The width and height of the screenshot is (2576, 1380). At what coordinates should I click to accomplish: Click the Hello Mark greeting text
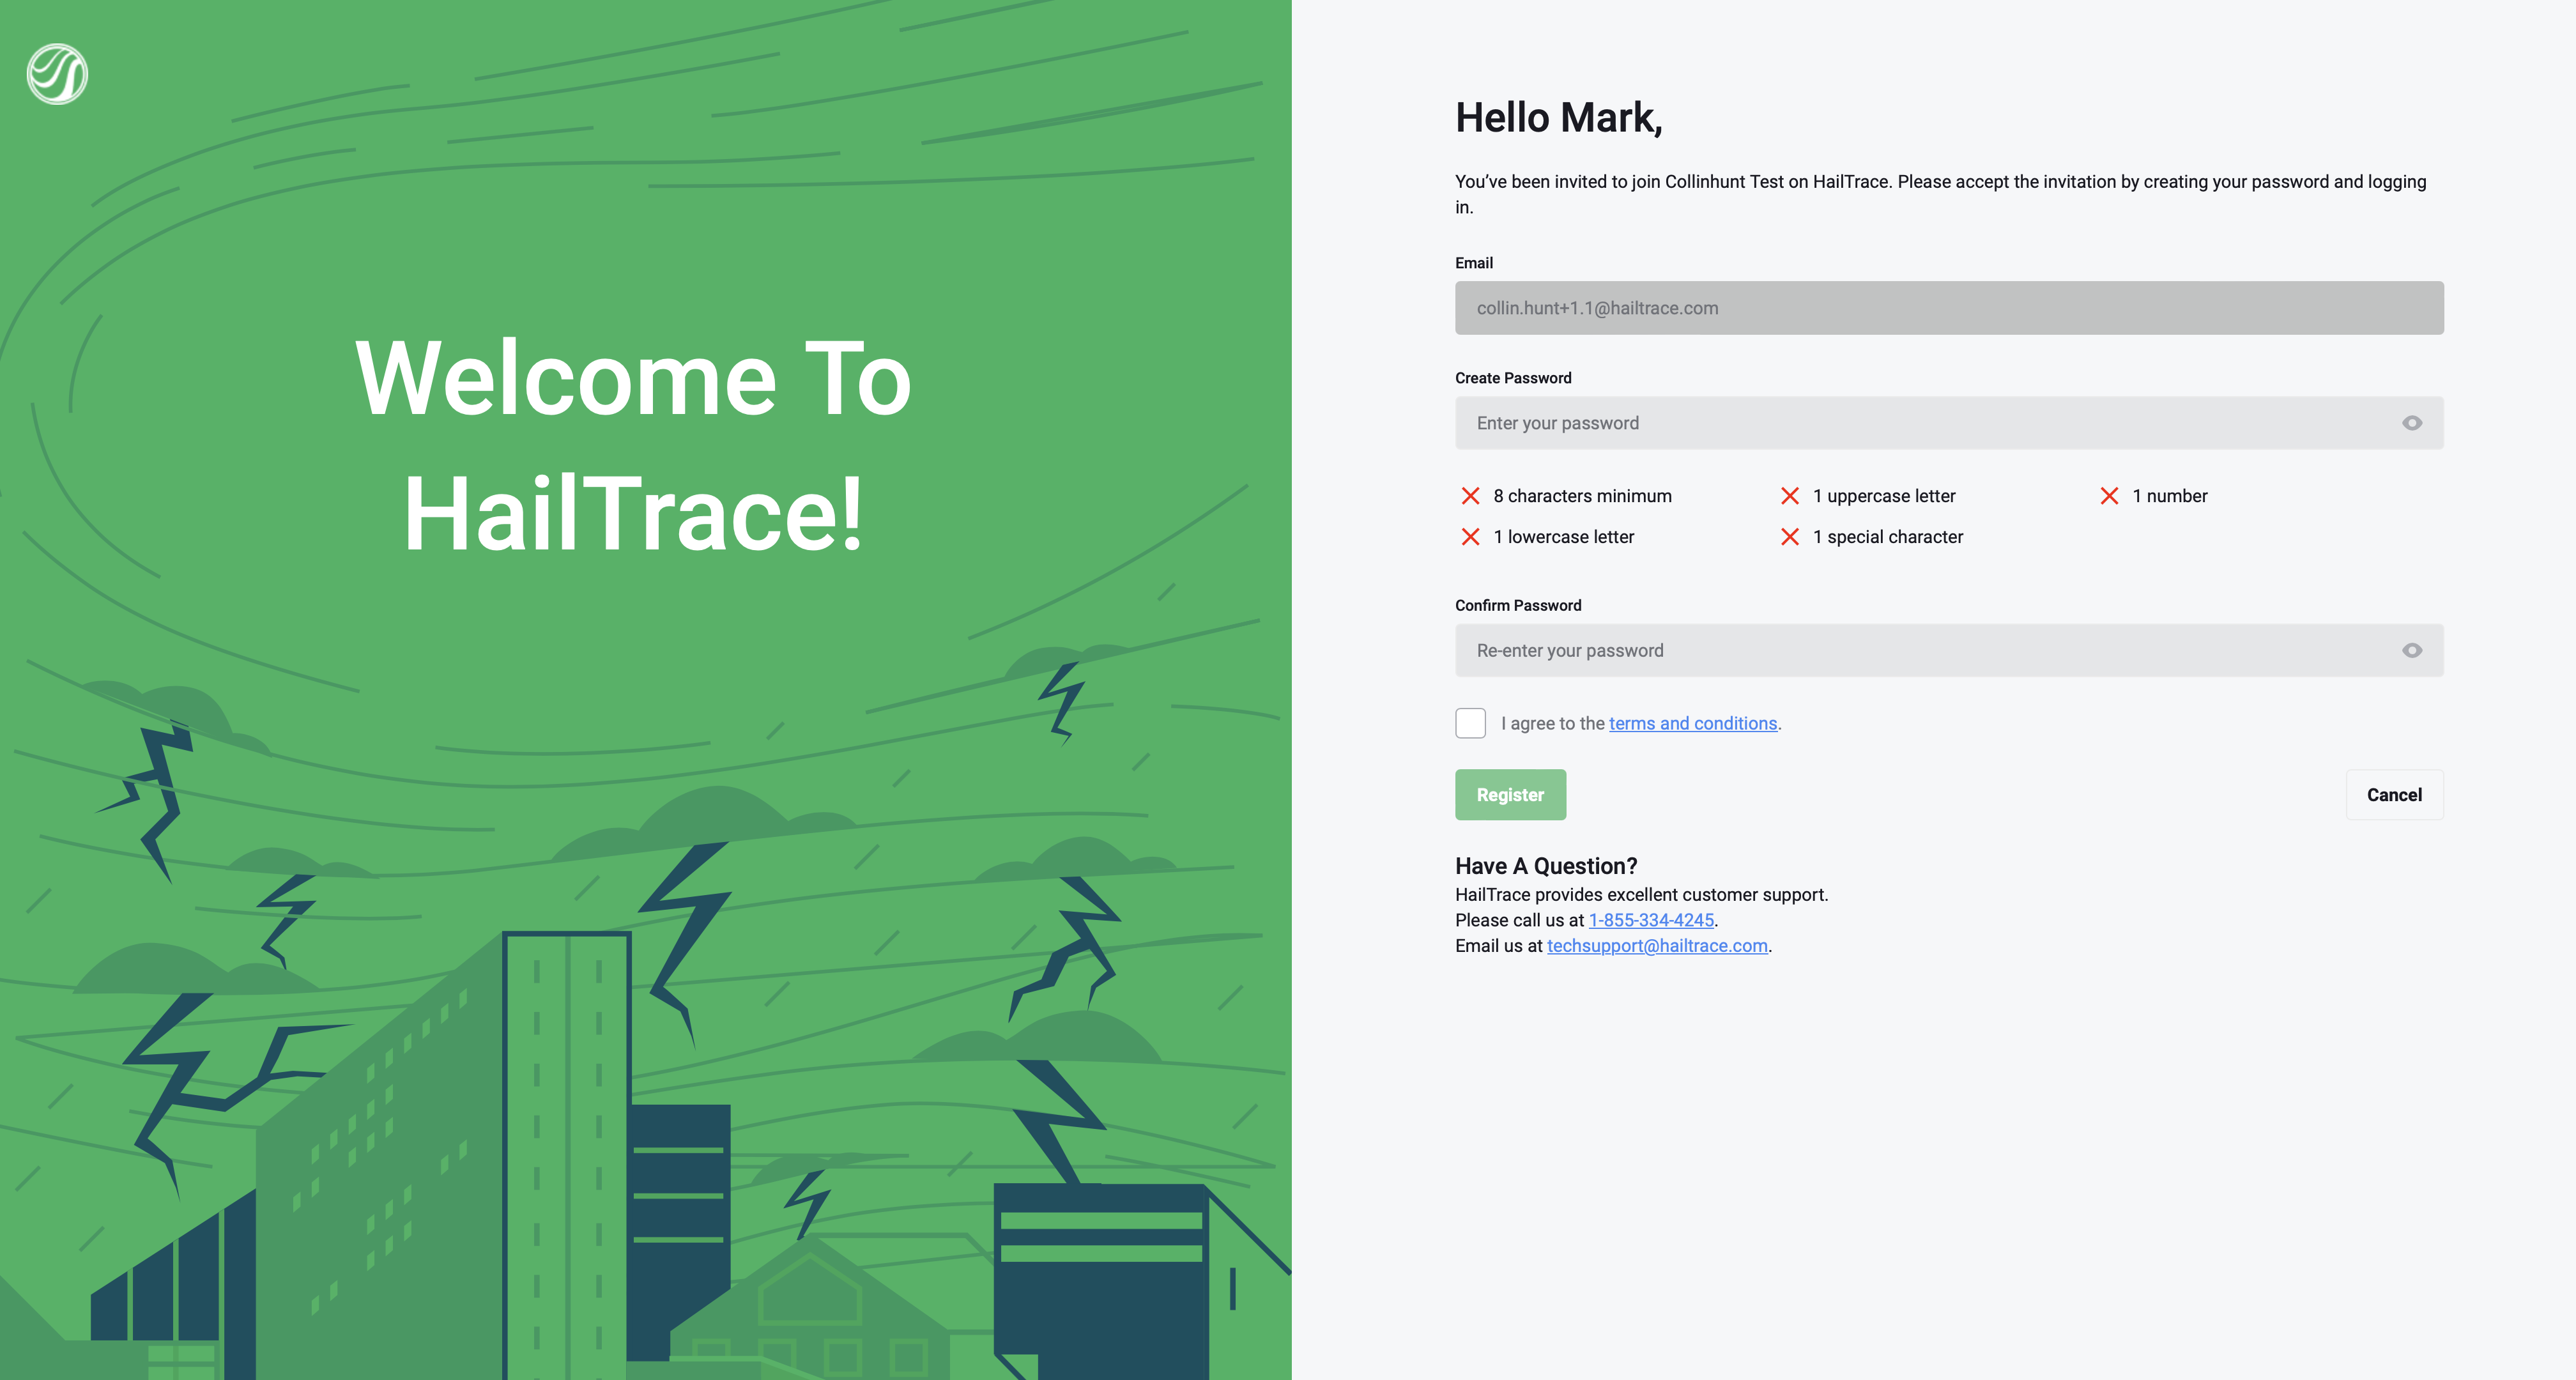1558,118
